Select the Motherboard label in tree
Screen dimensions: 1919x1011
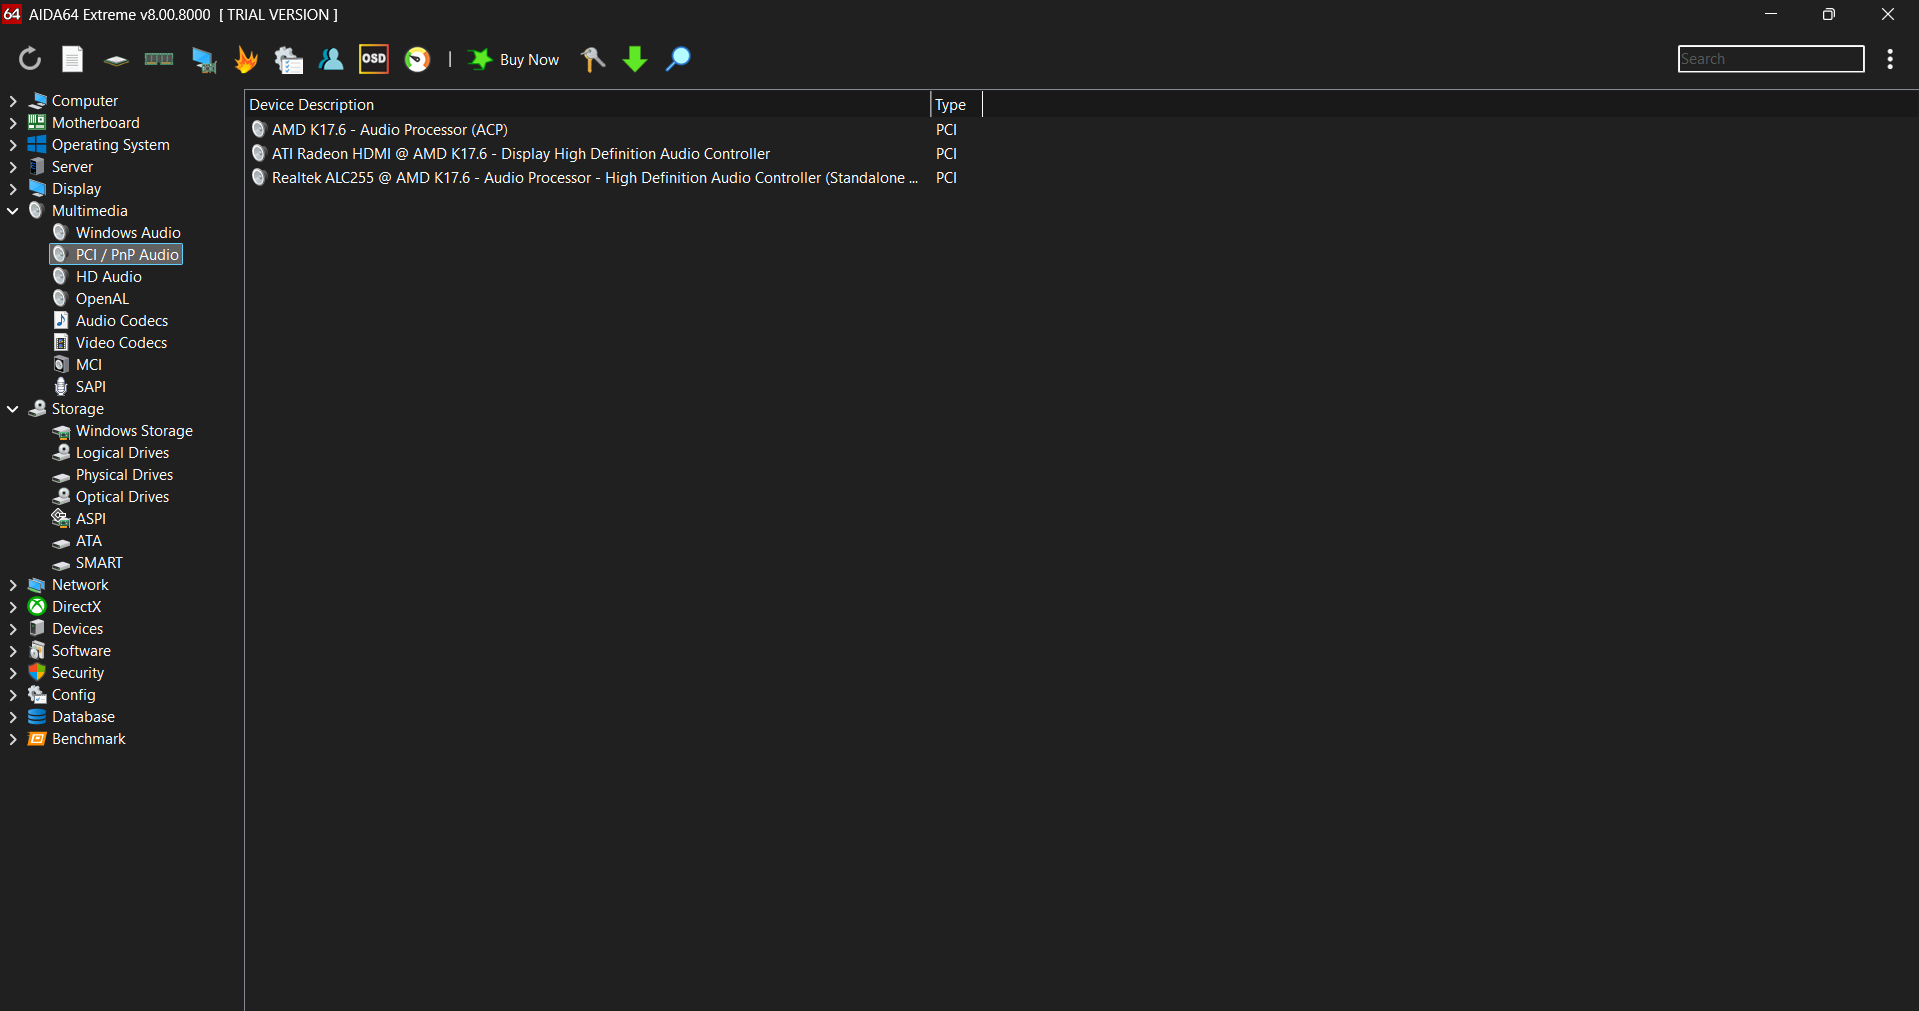96,123
